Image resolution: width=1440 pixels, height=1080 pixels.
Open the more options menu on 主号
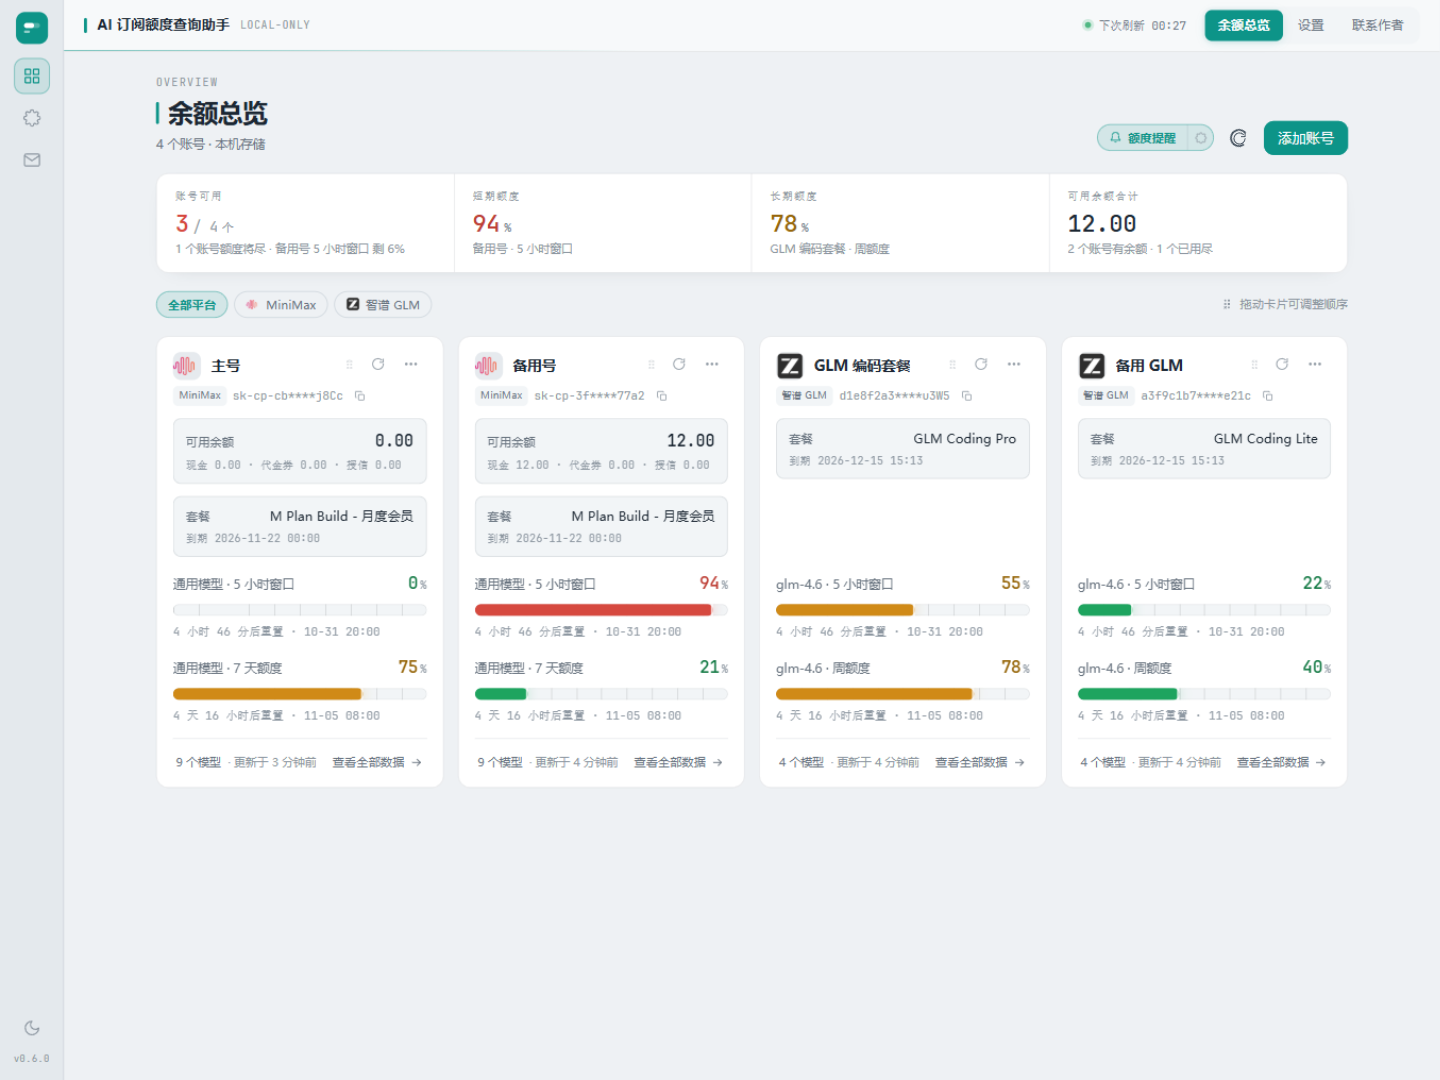(411, 364)
